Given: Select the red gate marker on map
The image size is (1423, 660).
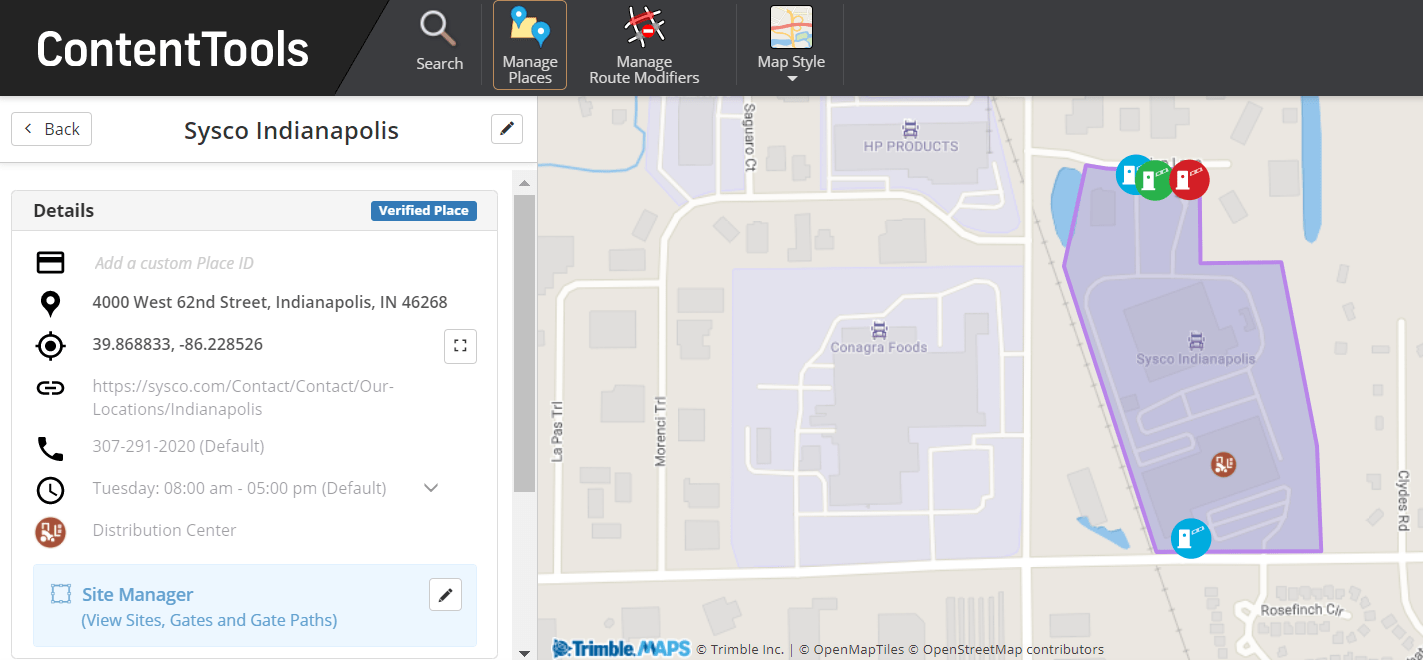Looking at the screenshot, I should (x=1189, y=180).
